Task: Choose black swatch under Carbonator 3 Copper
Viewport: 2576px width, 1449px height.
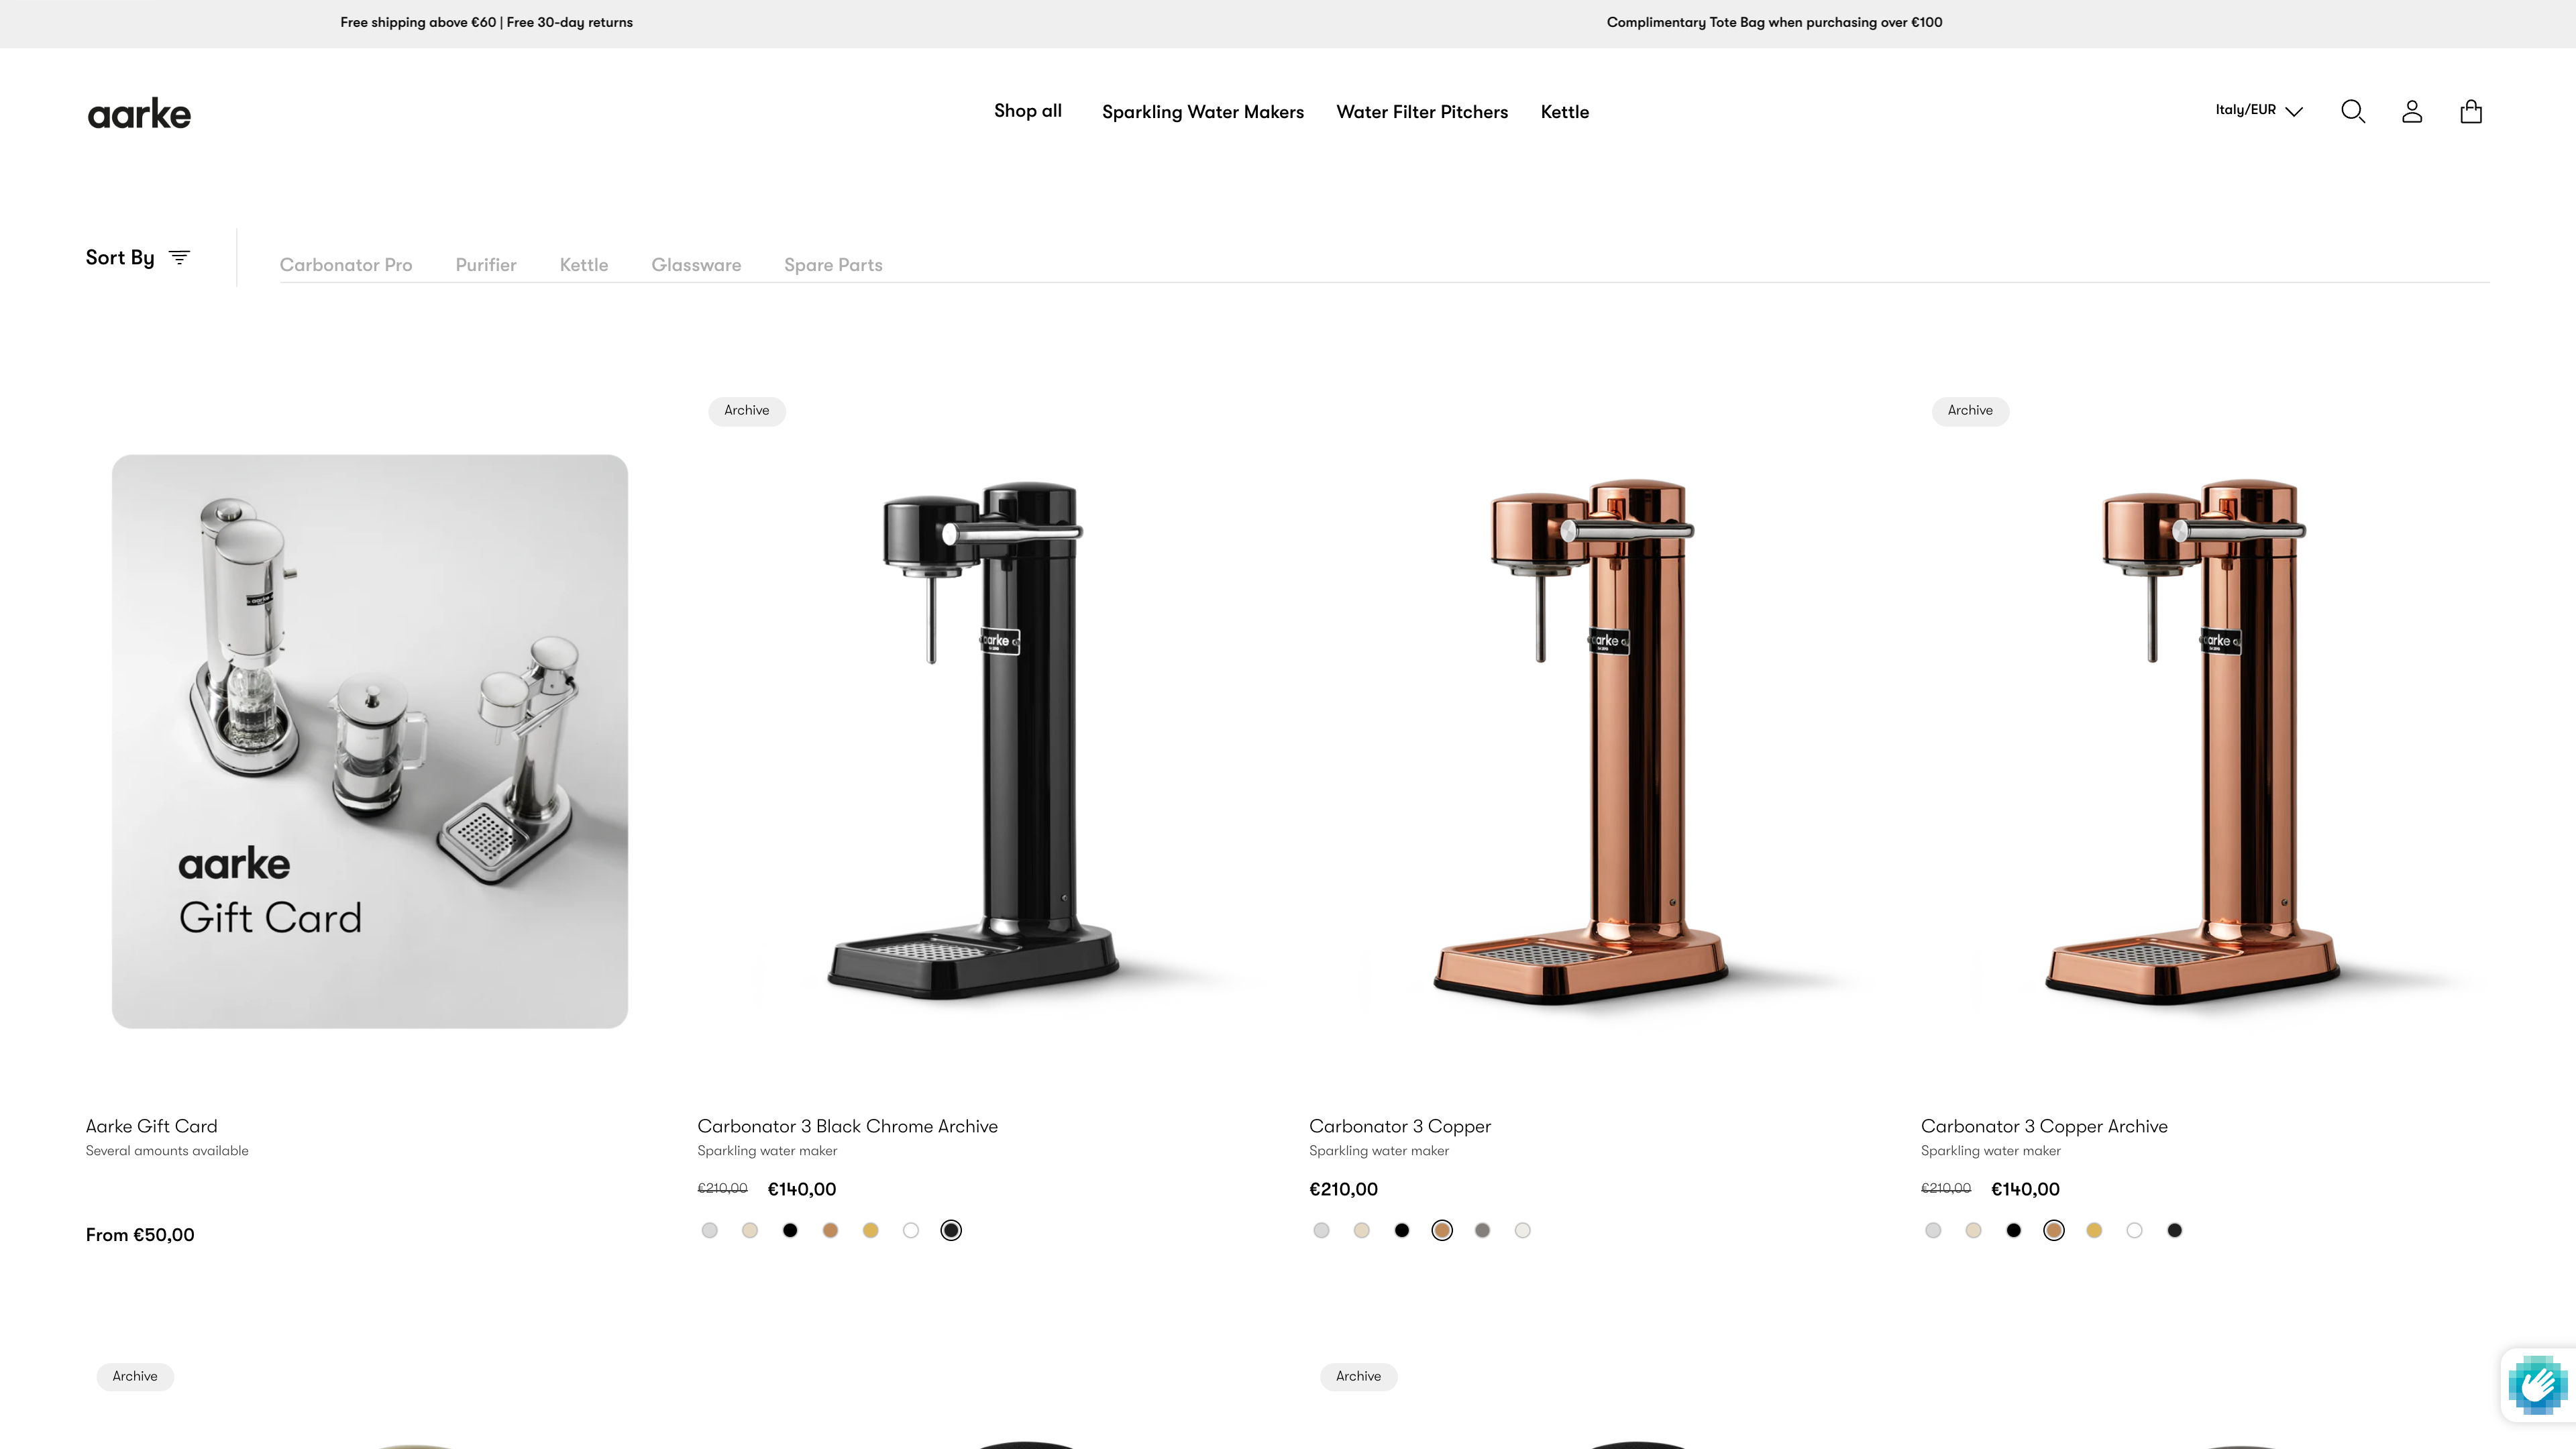Action: pos(1402,1230)
